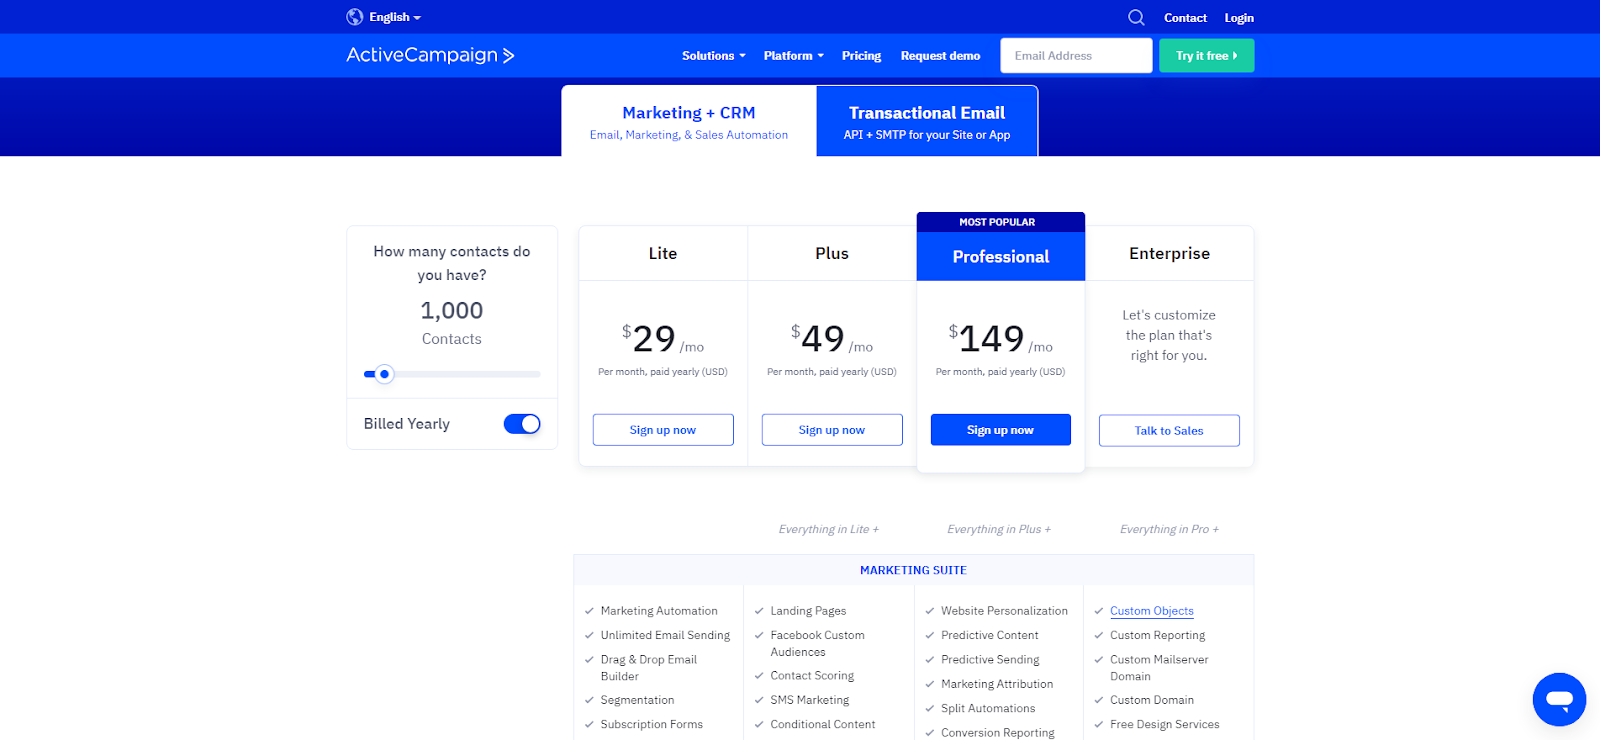Select the Enterprise plan header

pos(1169,254)
